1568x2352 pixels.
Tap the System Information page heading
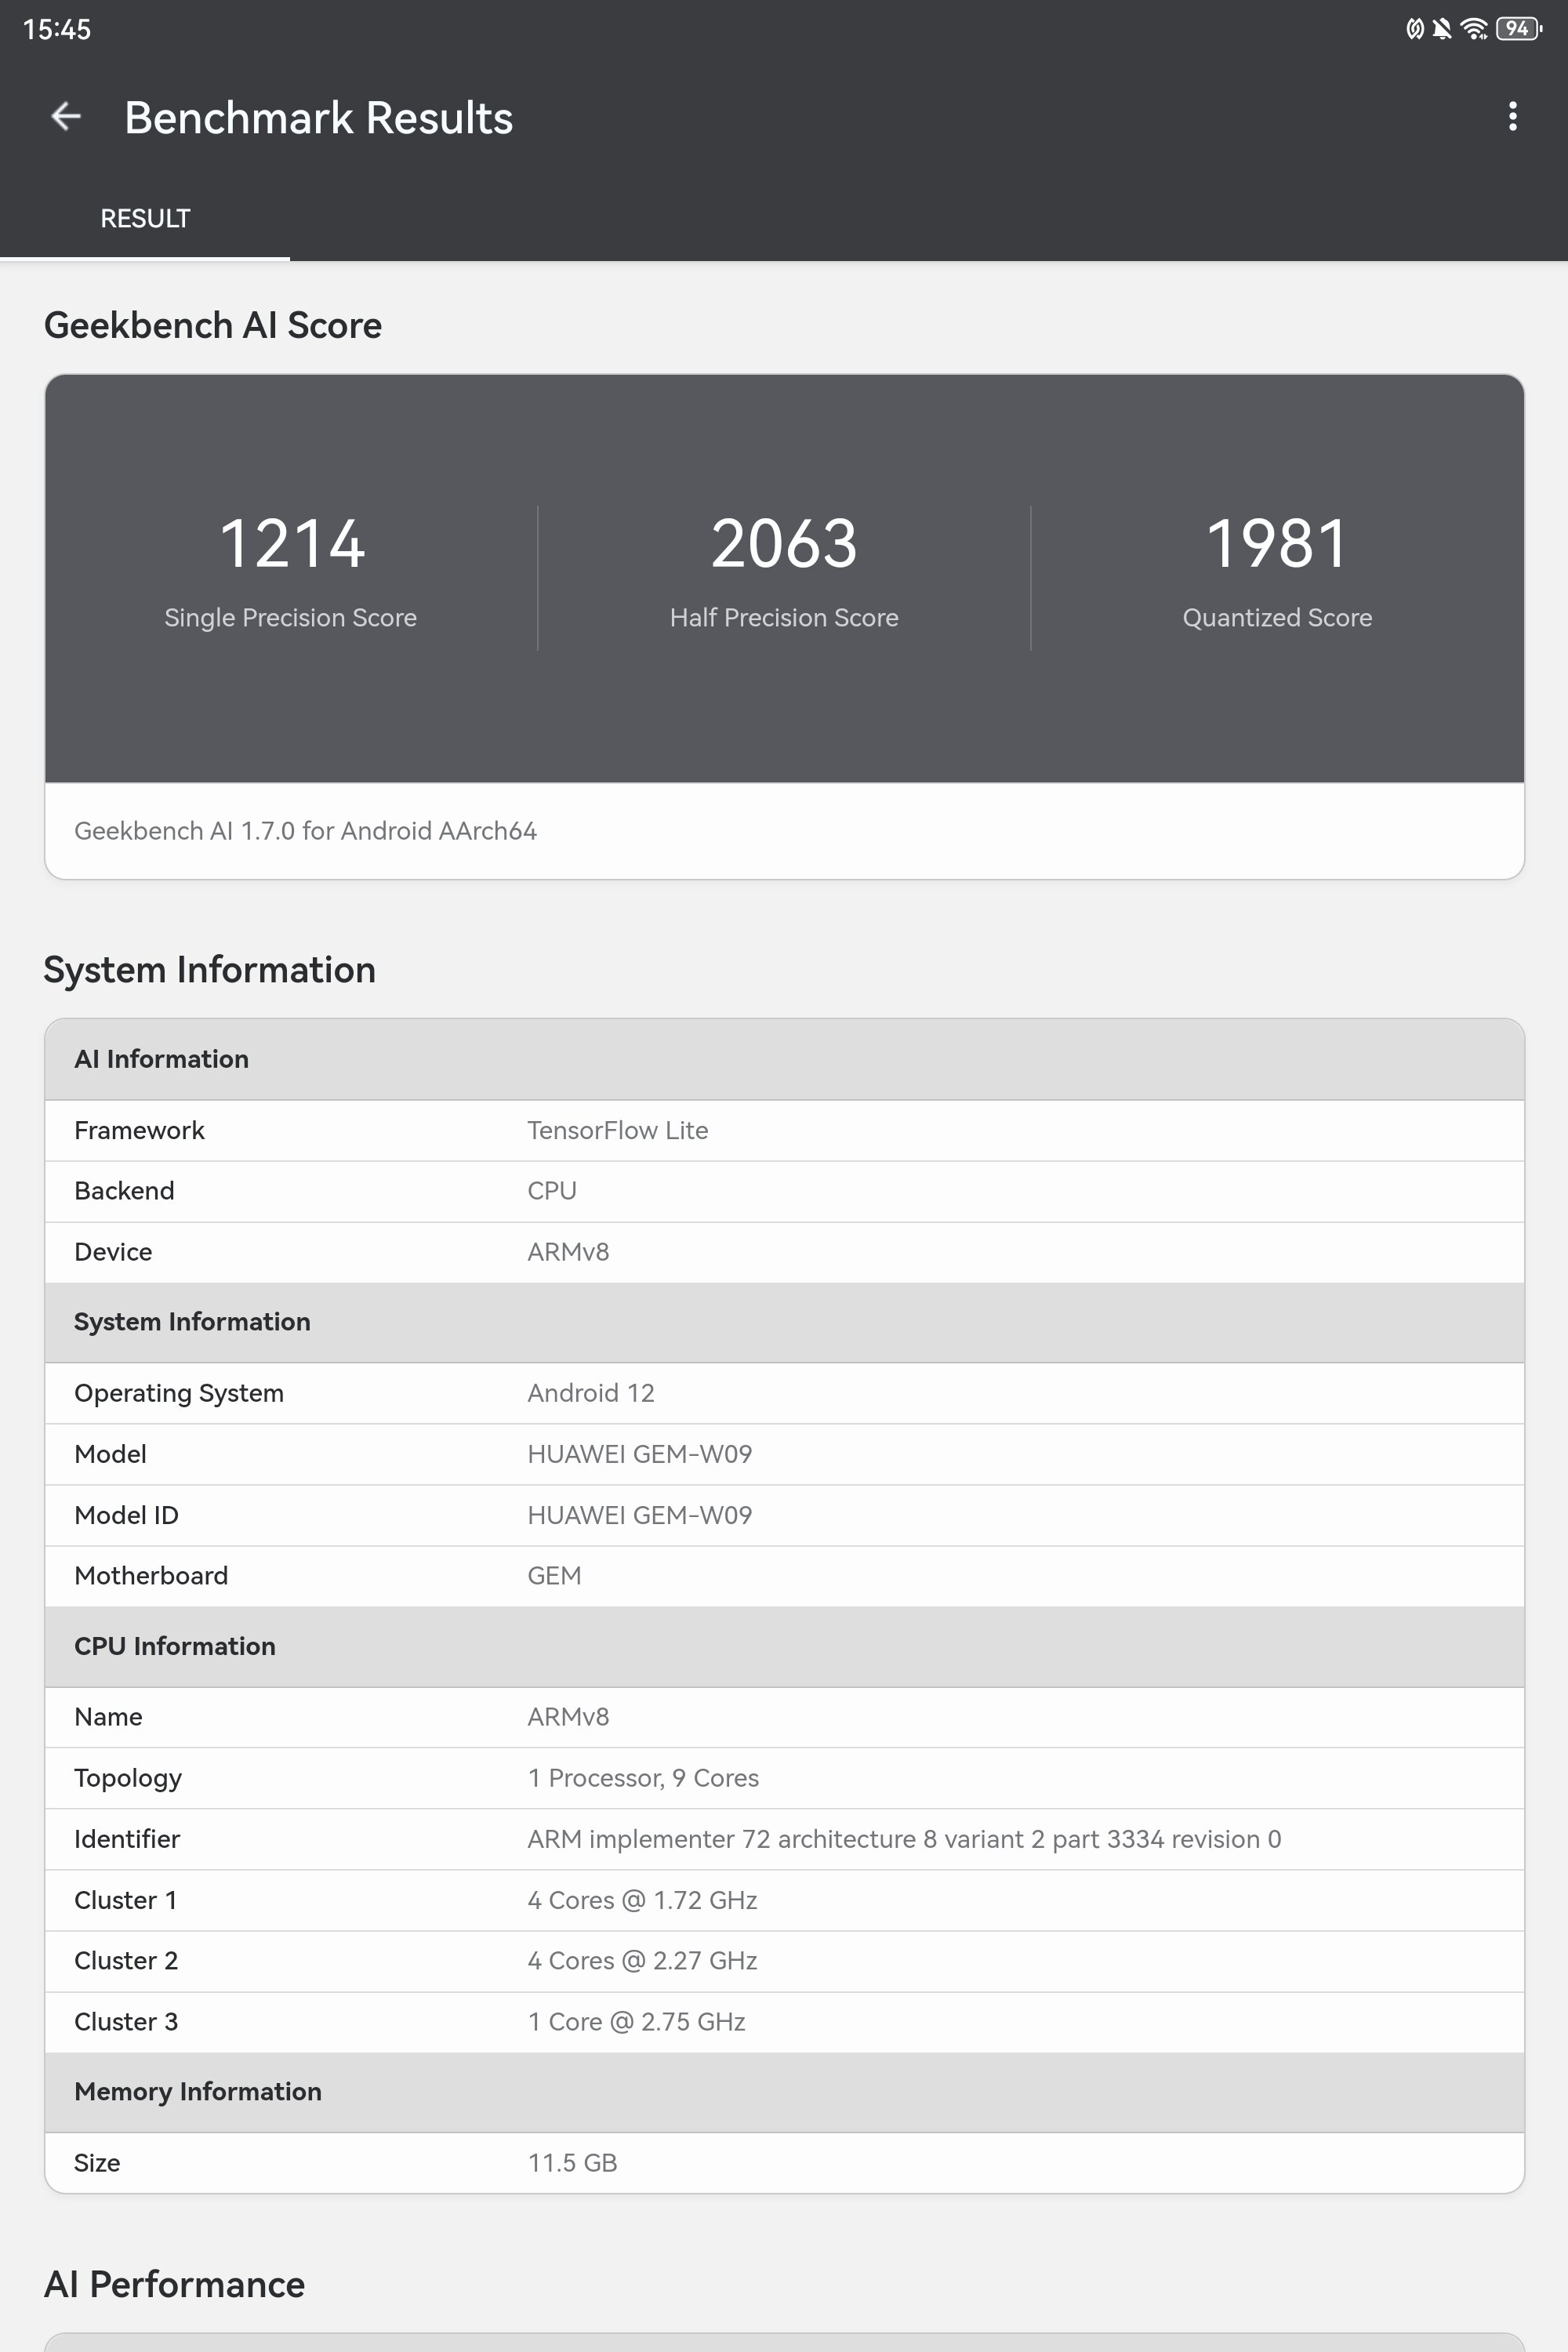[x=210, y=970]
